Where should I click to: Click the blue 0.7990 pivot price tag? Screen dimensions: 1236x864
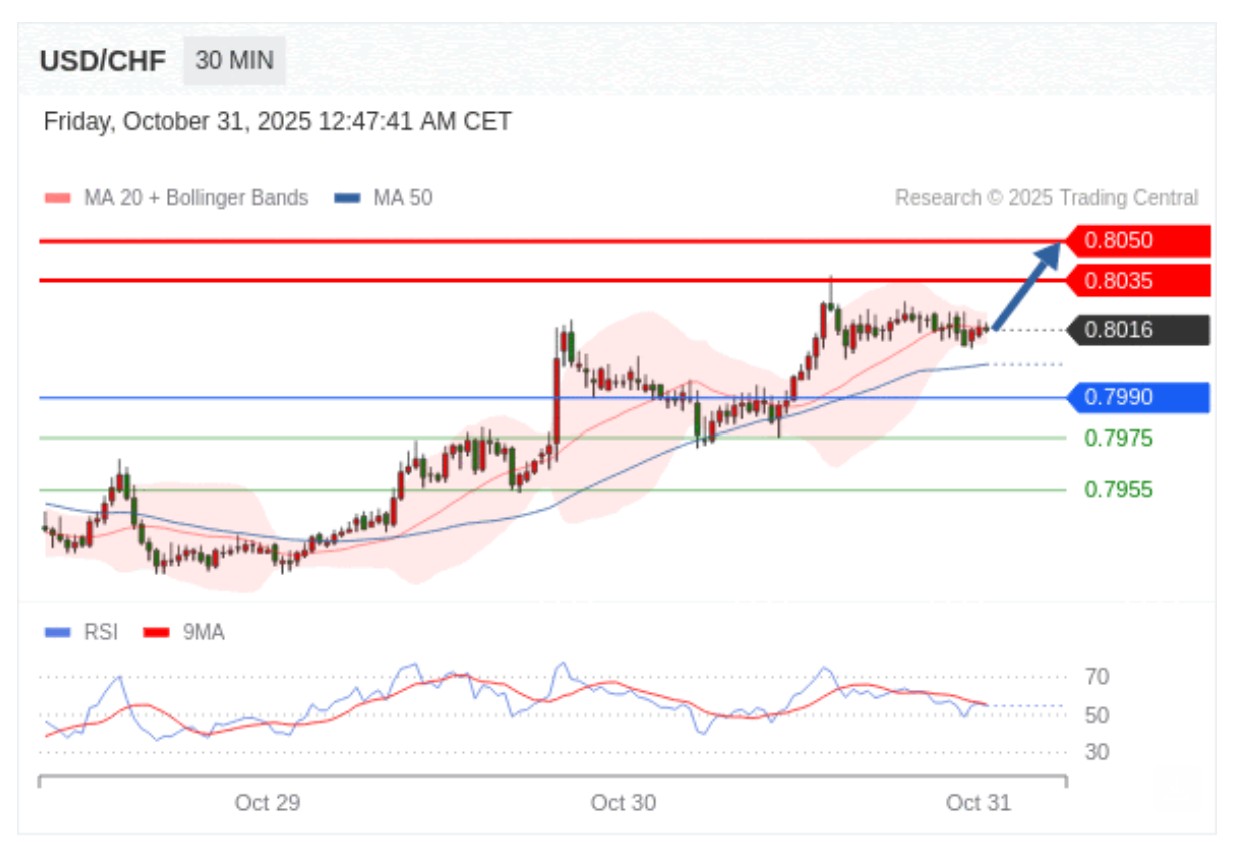click(x=1137, y=398)
